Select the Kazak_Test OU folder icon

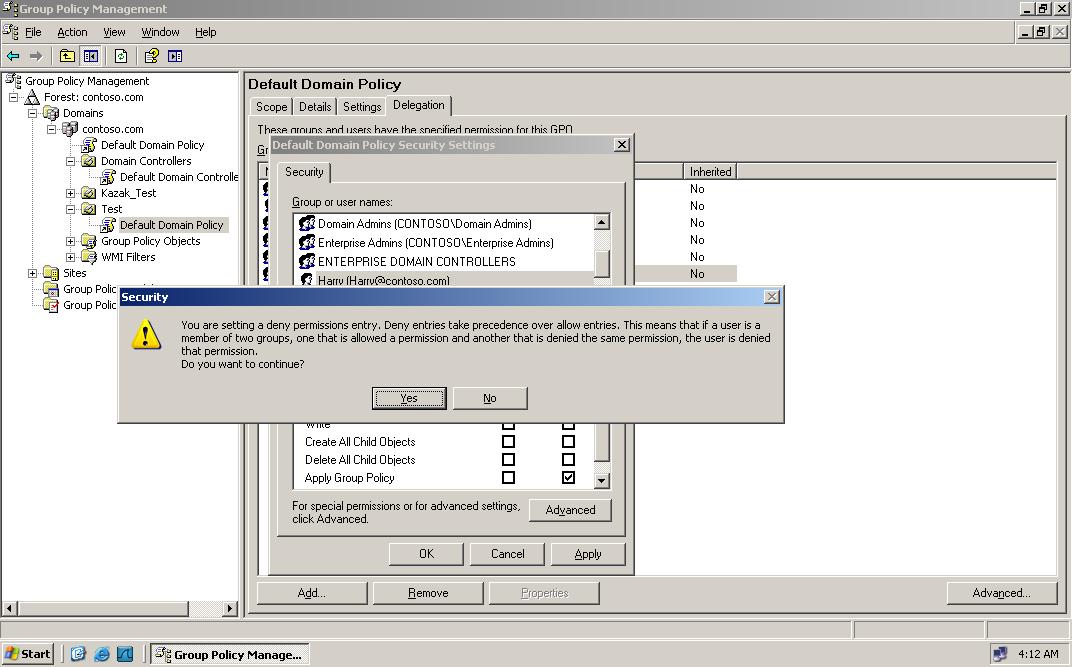[89, 193]
